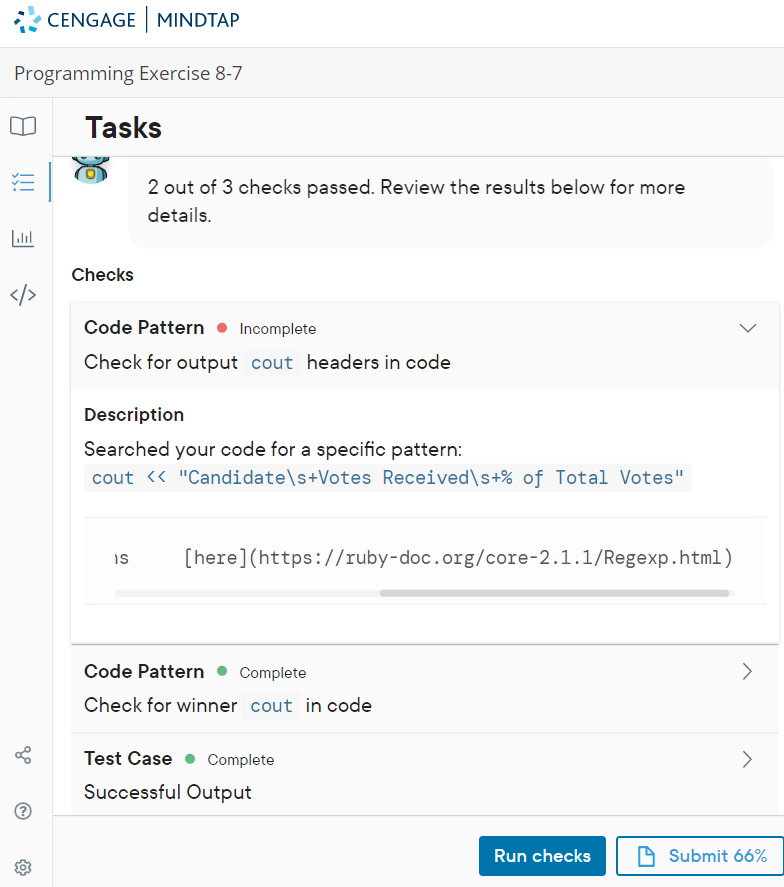784x887 pixels.
Task: Select the tasks checklist icon in sidebar
Action: pyautogui.click(x=23, y=182)
